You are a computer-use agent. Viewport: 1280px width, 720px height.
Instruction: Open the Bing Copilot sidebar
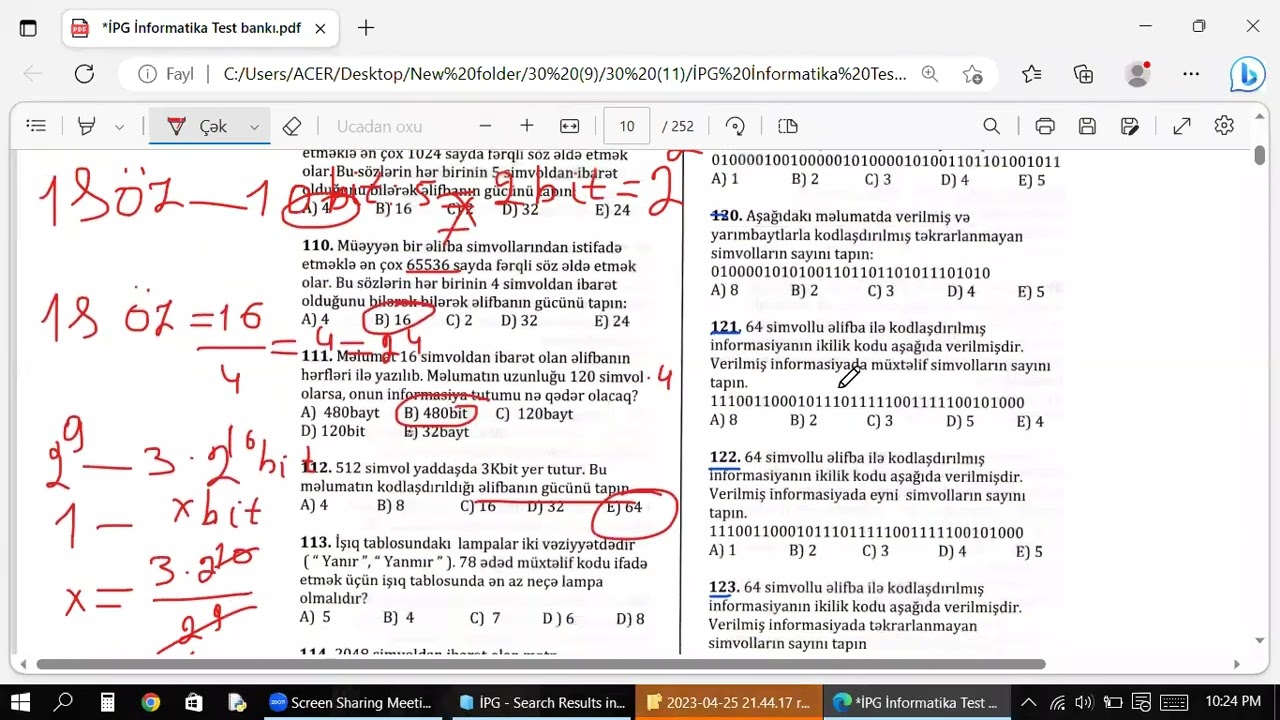click(1247, 75)
